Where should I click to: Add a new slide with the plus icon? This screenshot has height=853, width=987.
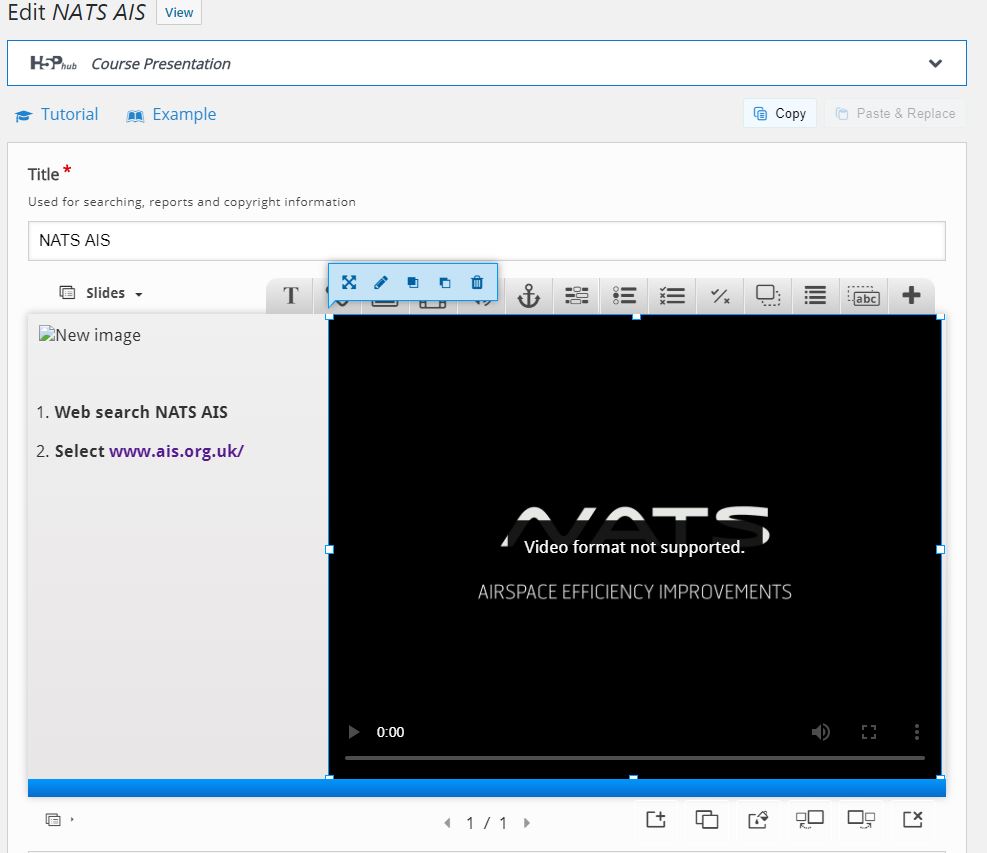pyautogui.click(x=655, y=819)
